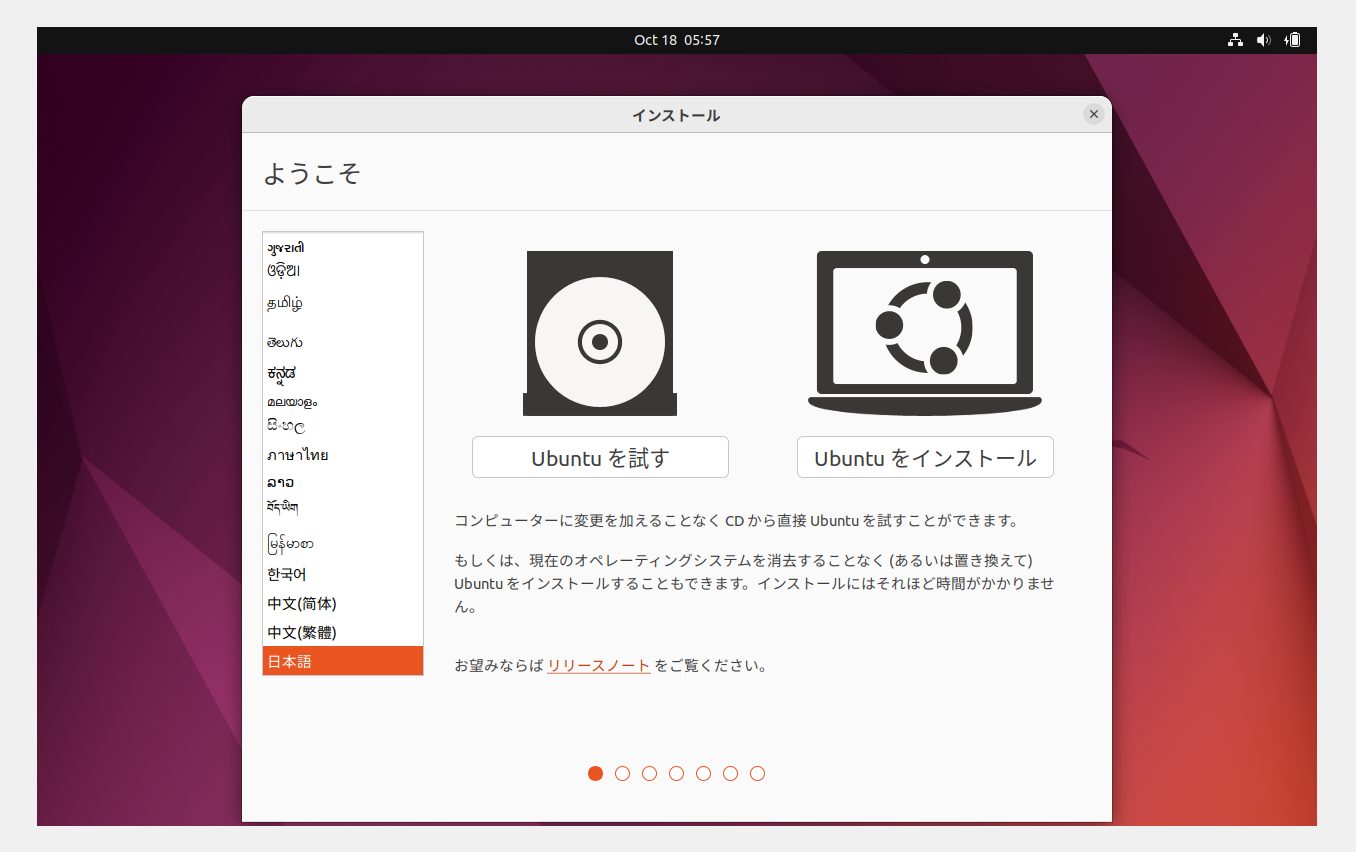
Task: Click the インストール window title bar
Action: pos(677,115)
